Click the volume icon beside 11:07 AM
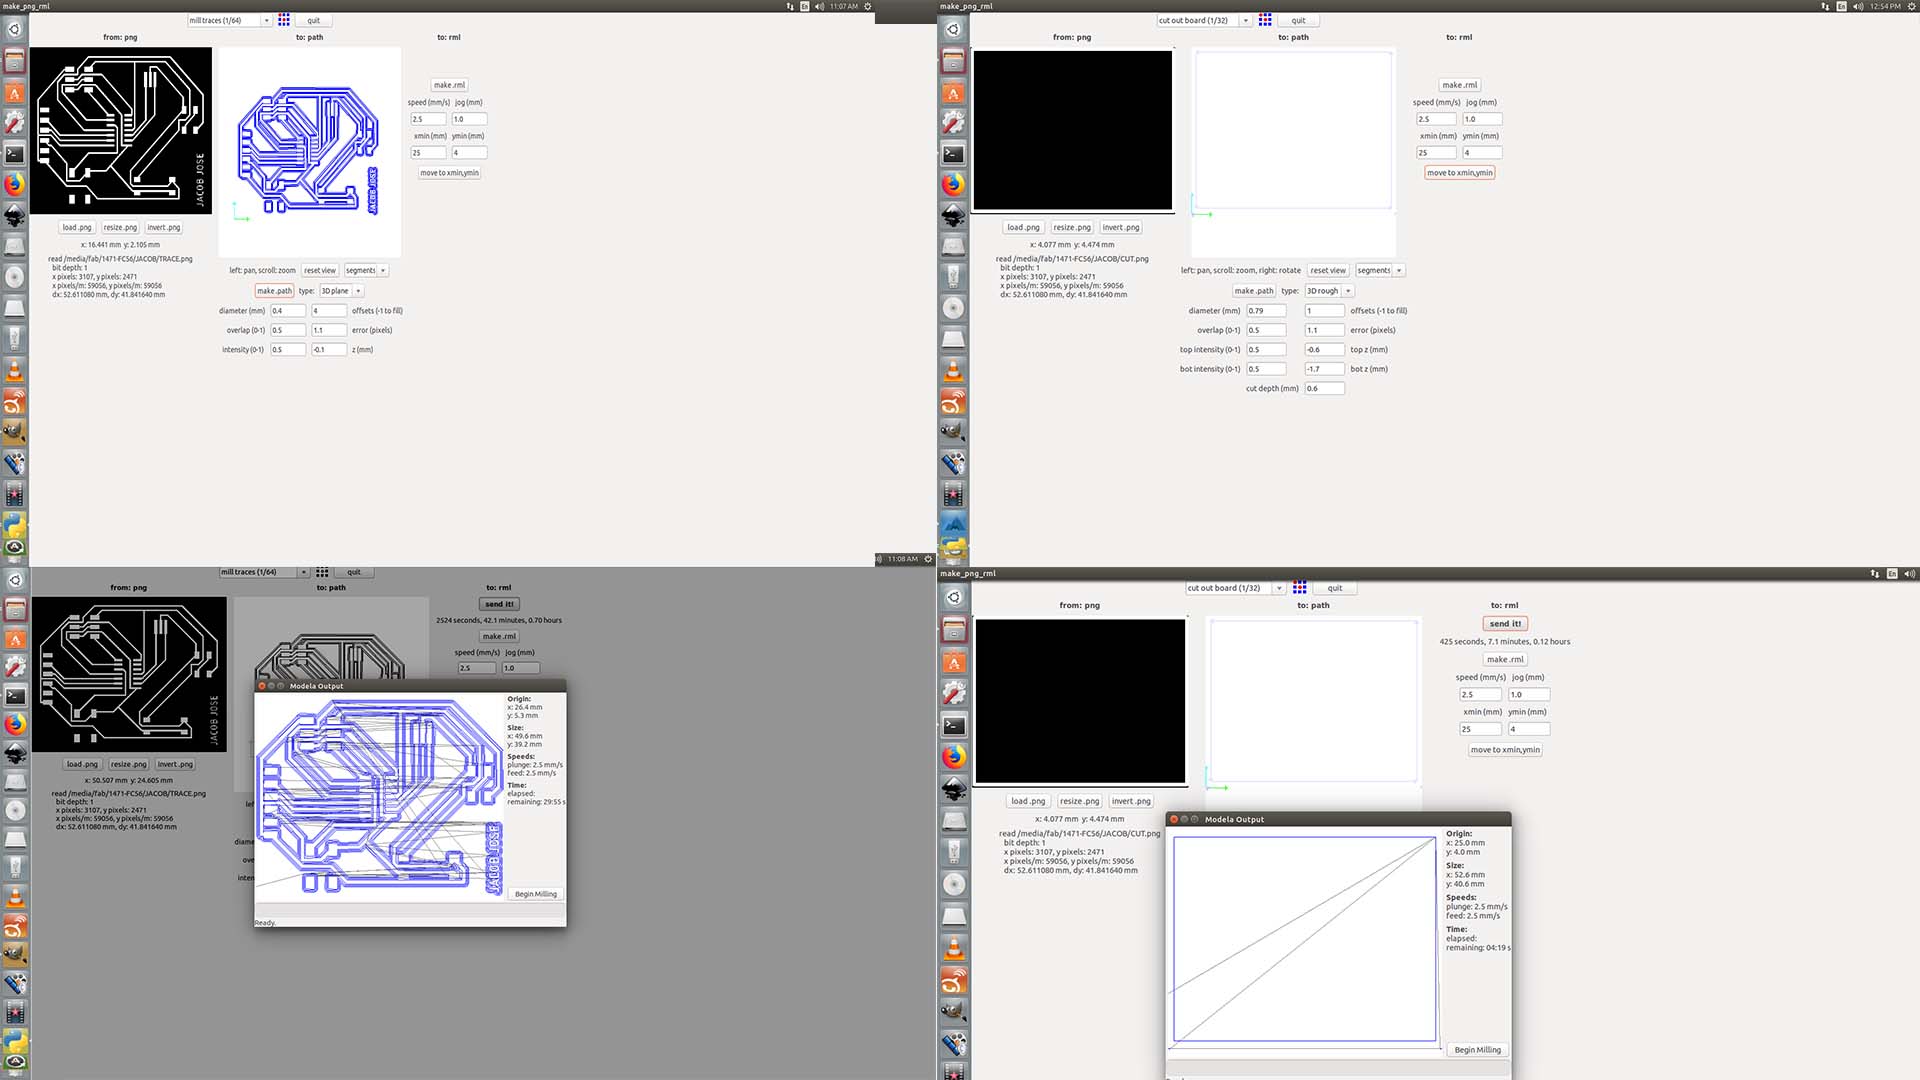This screenshot has height=1080, width=1920. 819,6
